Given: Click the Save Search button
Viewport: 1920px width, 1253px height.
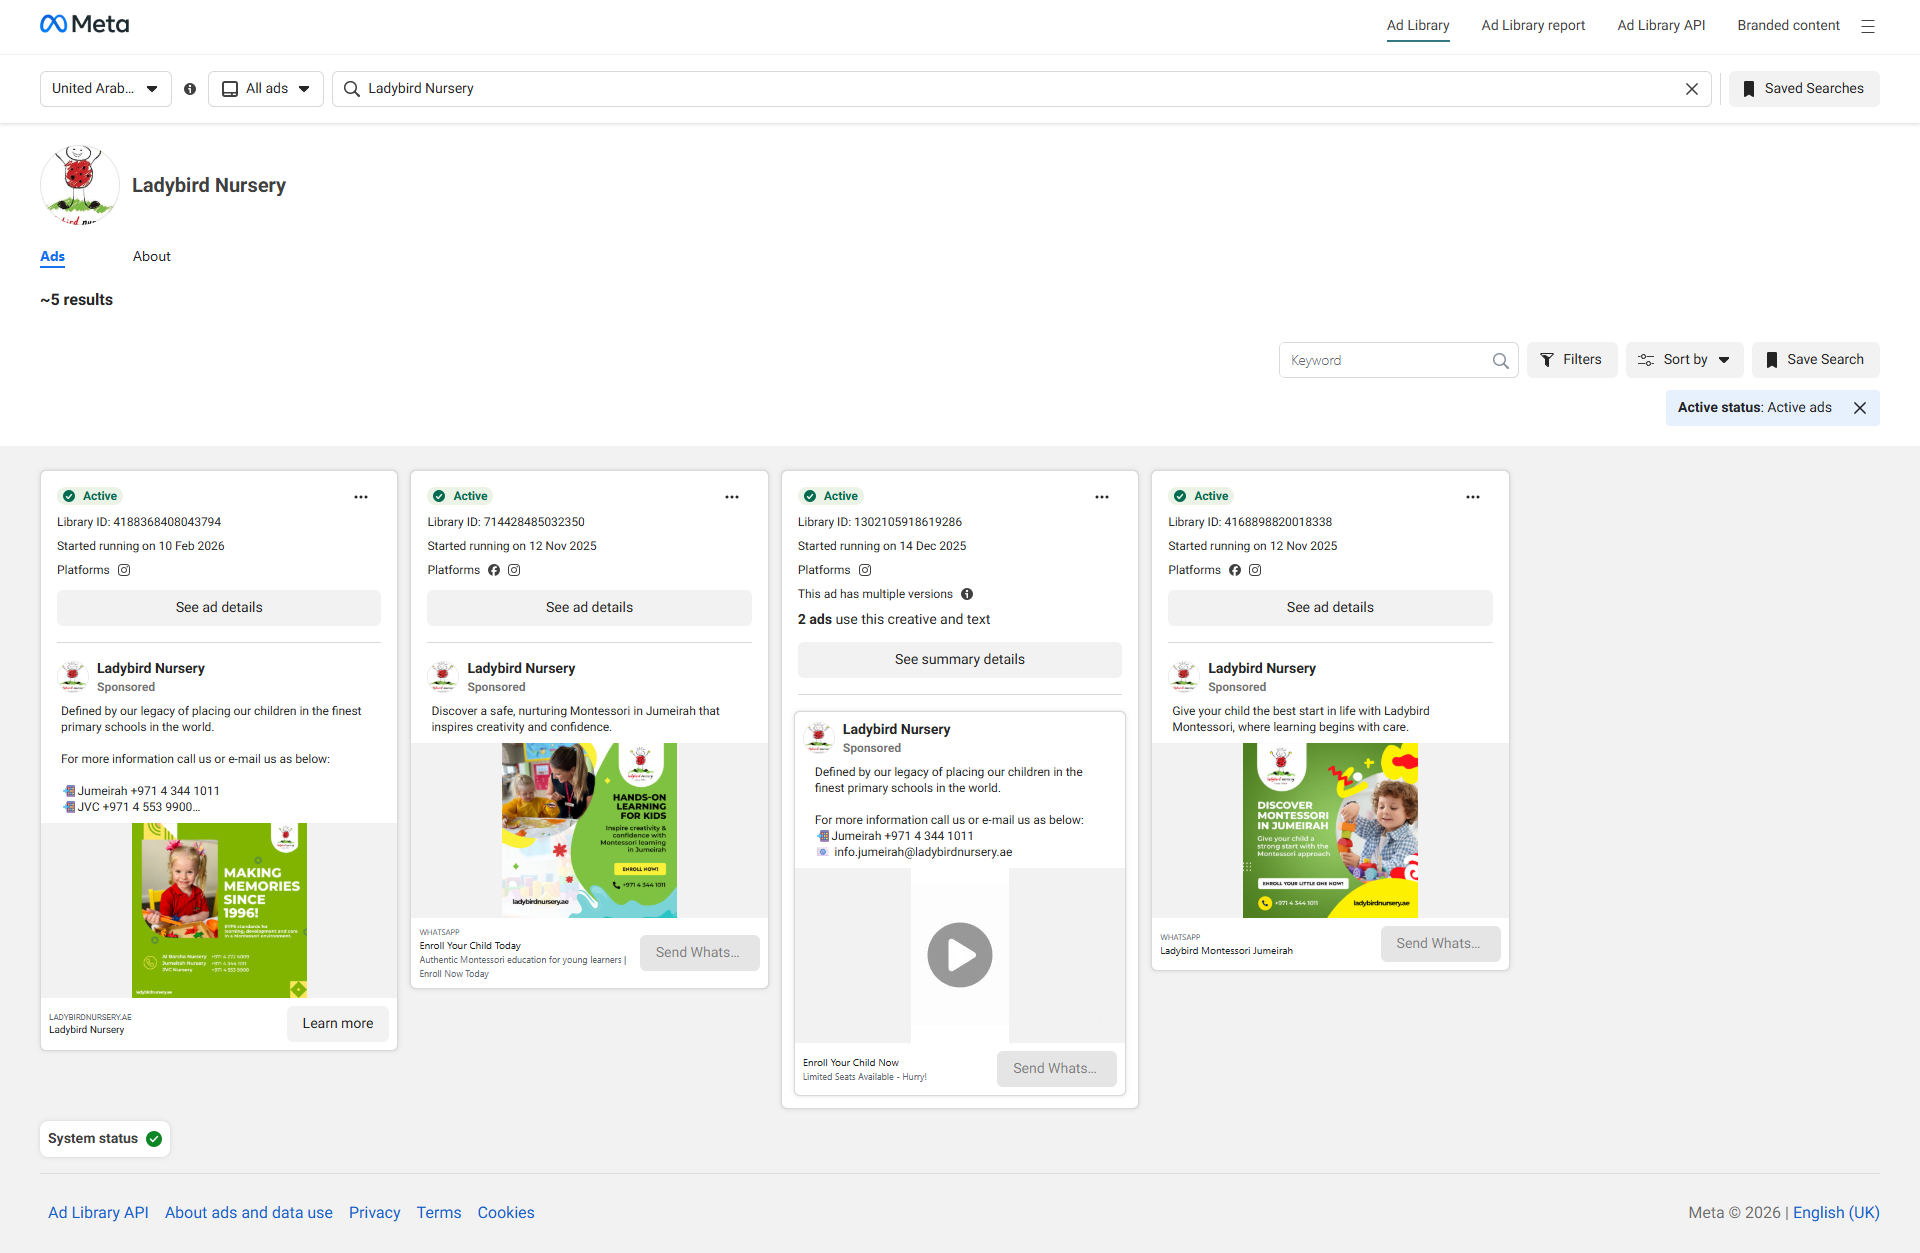Looking at the screenshot, I should click(1816, 360).
